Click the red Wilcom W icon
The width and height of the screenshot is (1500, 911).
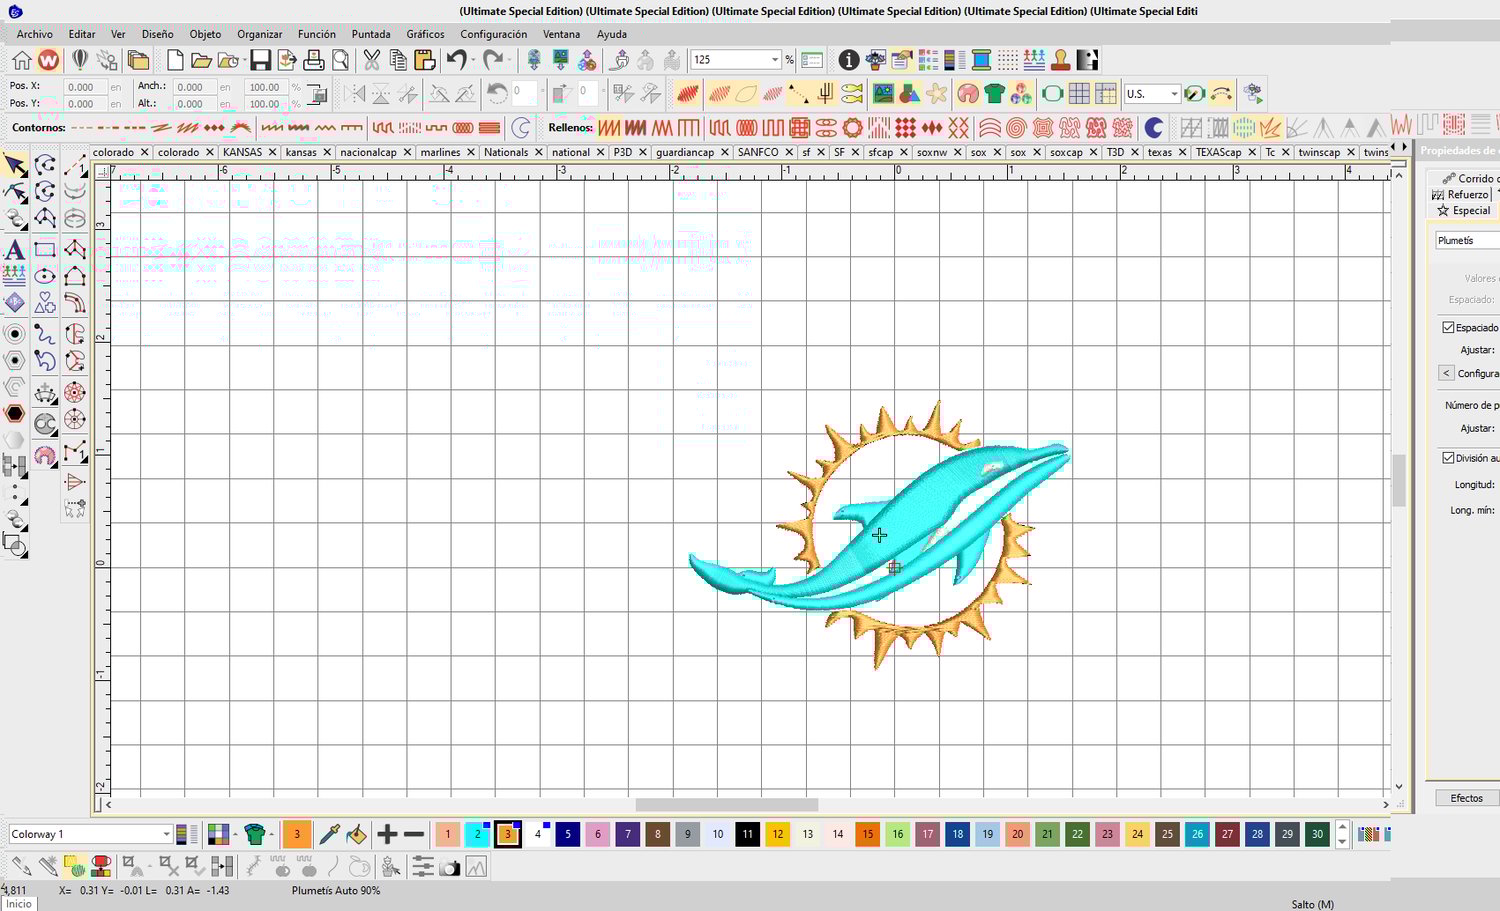point(48,61)
